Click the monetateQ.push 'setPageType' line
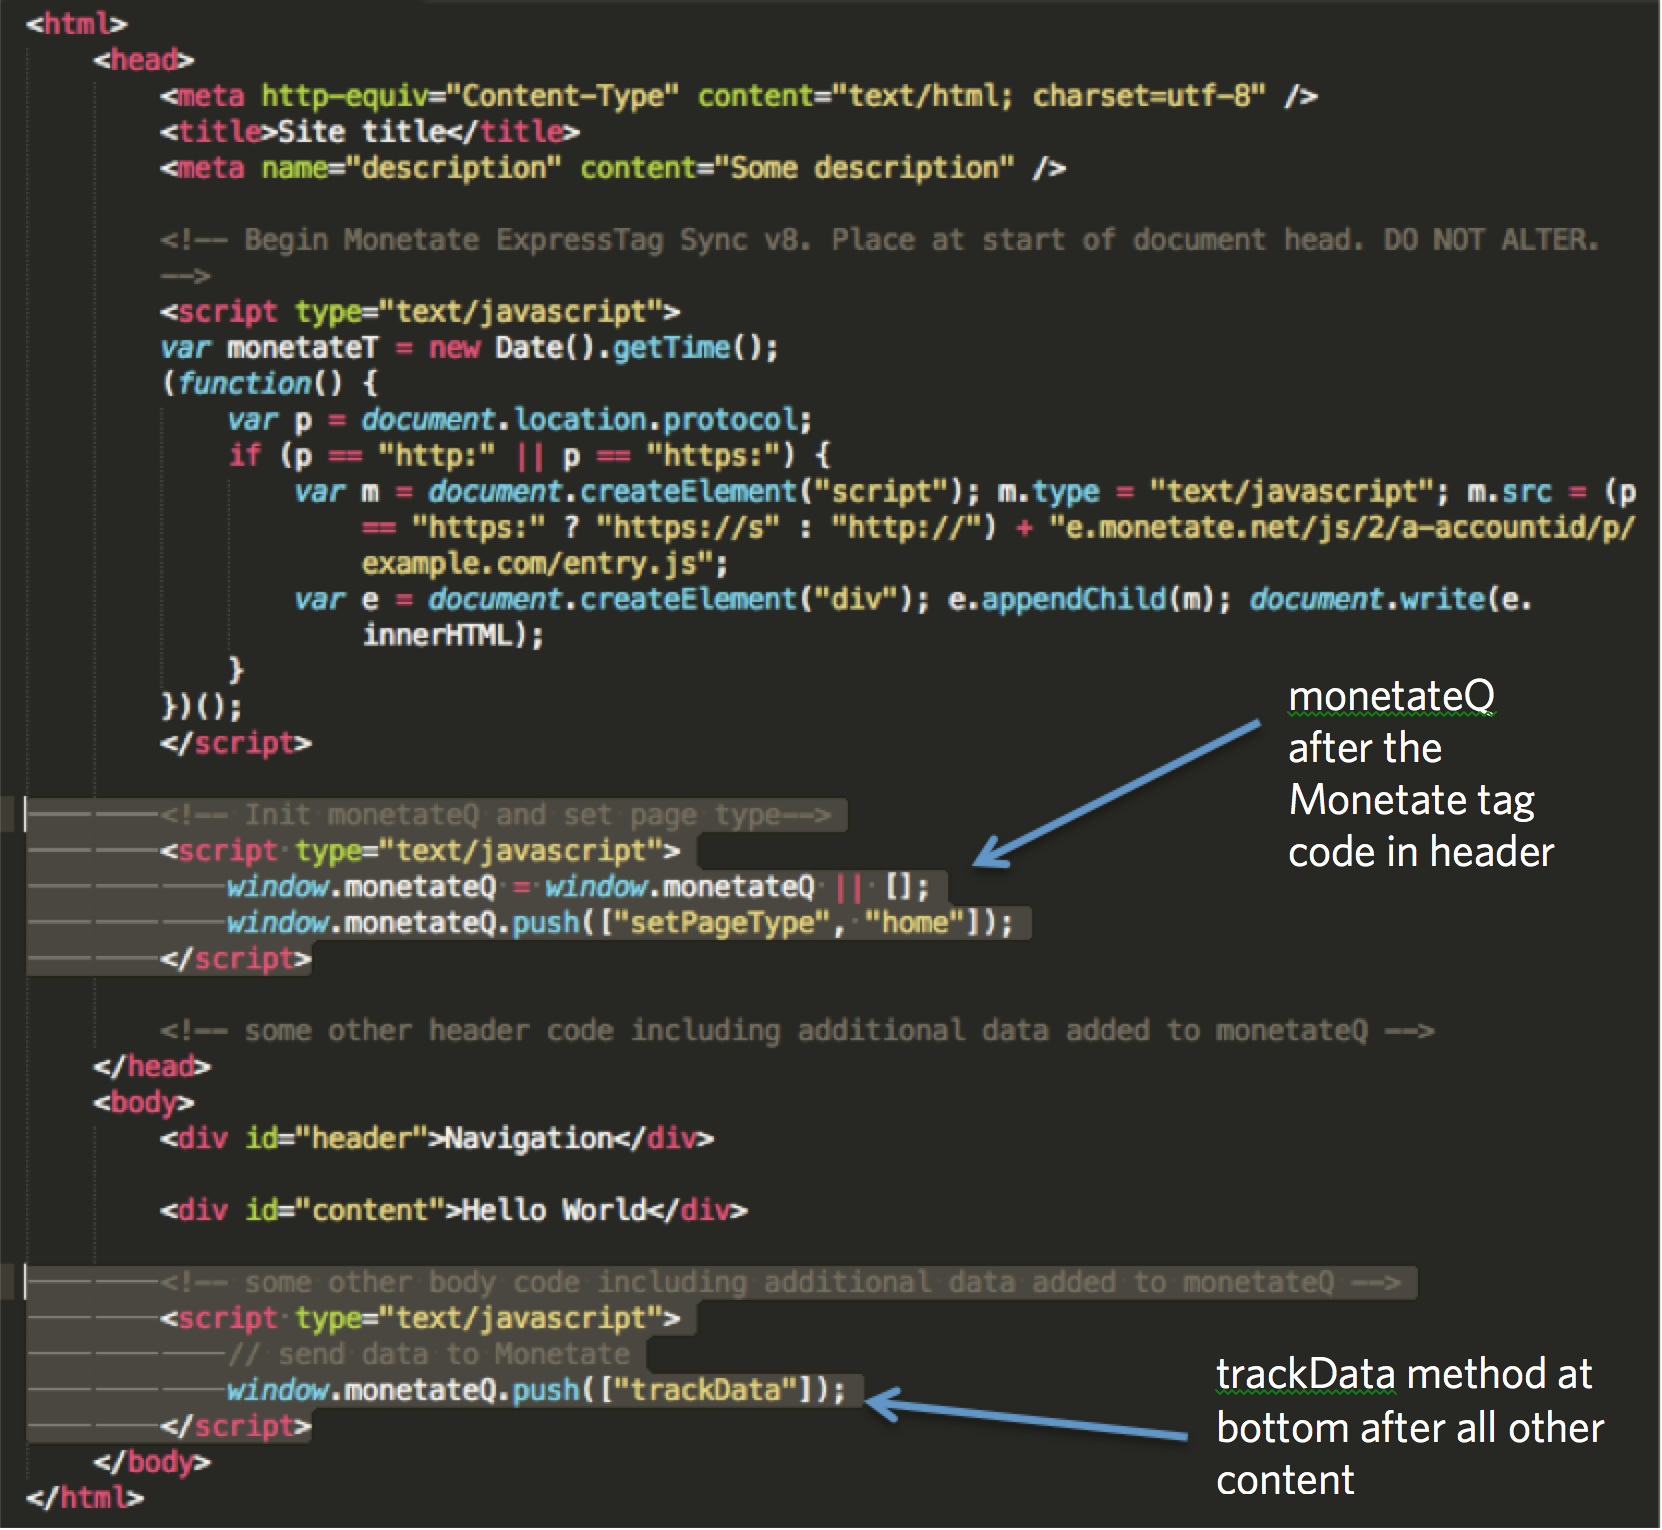Screen dimensions: 1662x1530 tap(620, 922)
